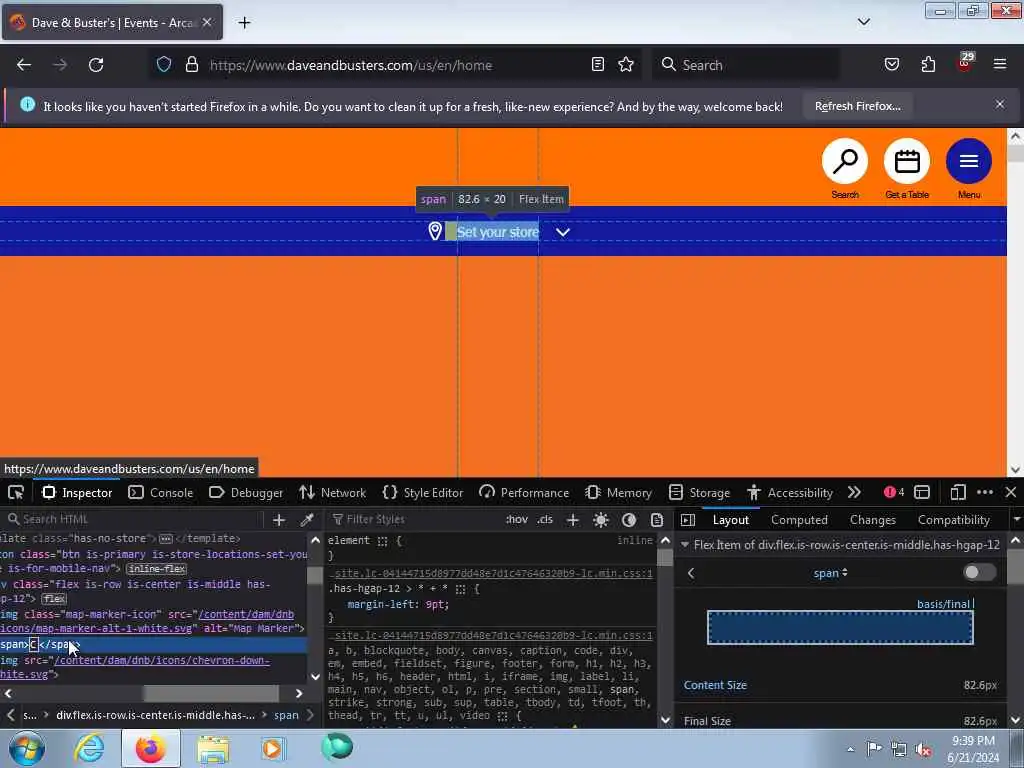The image size is (1024, 768).
Task: Open the Debugger panel
Action: [246, 492]
